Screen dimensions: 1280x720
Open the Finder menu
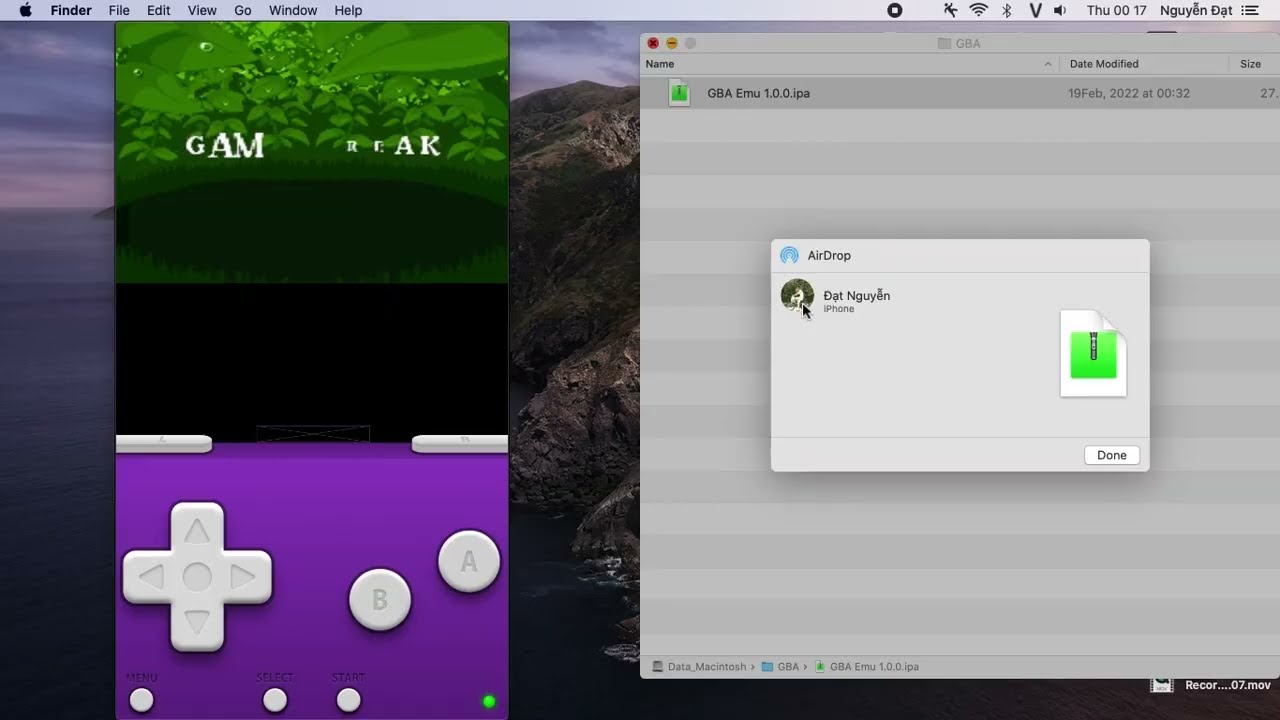pos(71,10)
